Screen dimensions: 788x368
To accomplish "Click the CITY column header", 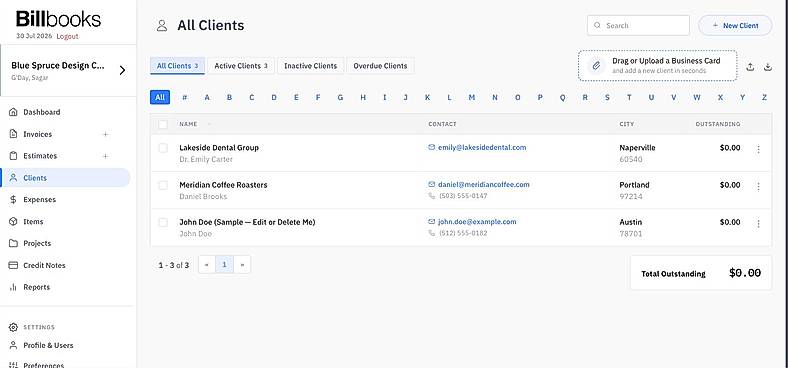I will (x=627, y=124).
